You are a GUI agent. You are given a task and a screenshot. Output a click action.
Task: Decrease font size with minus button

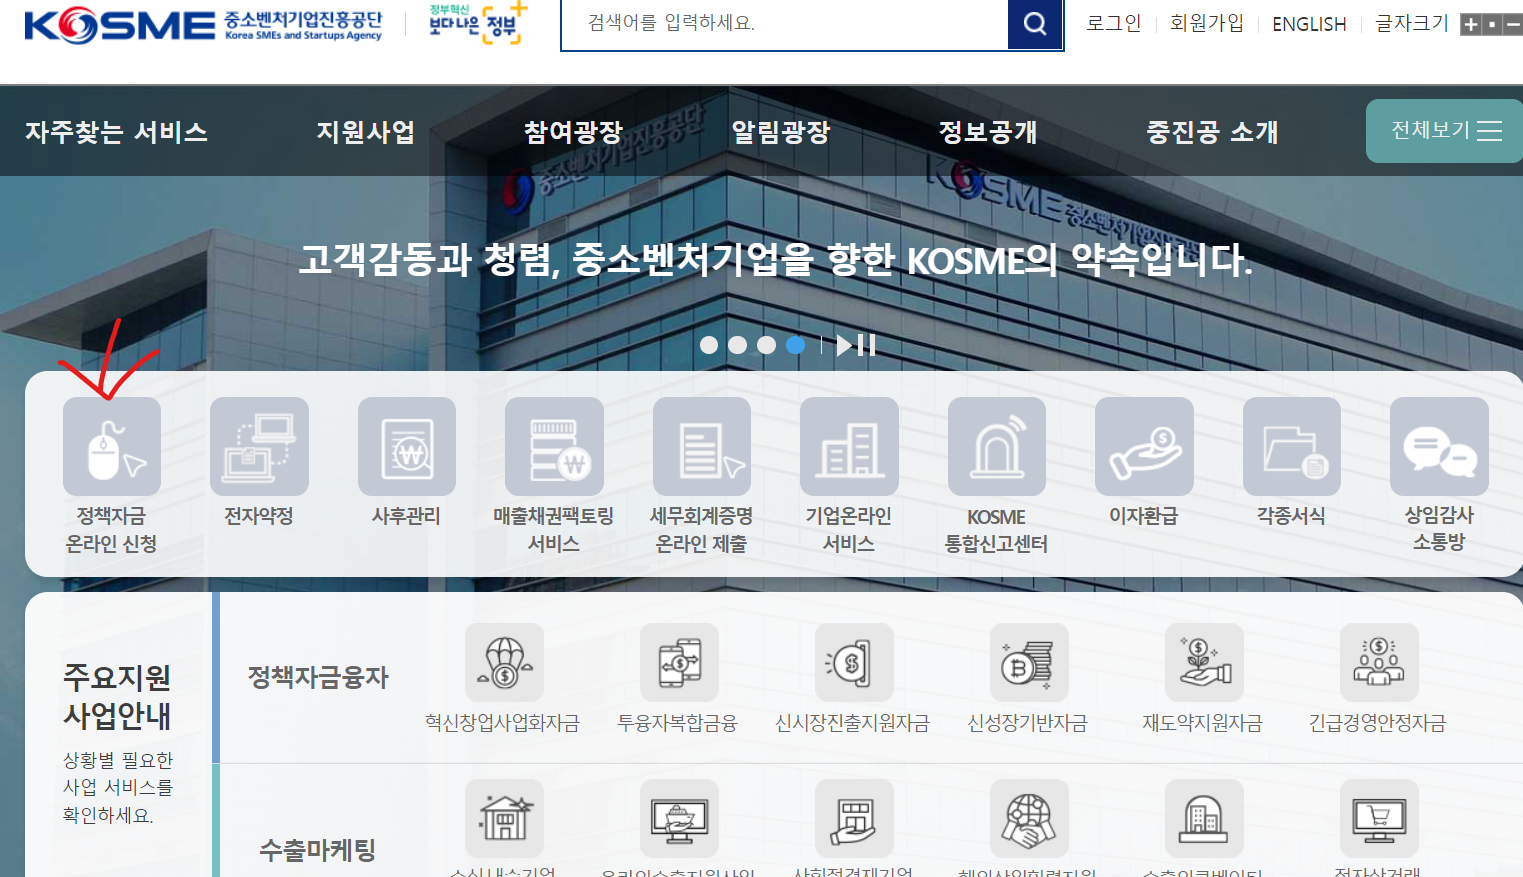pos(1513,24)
